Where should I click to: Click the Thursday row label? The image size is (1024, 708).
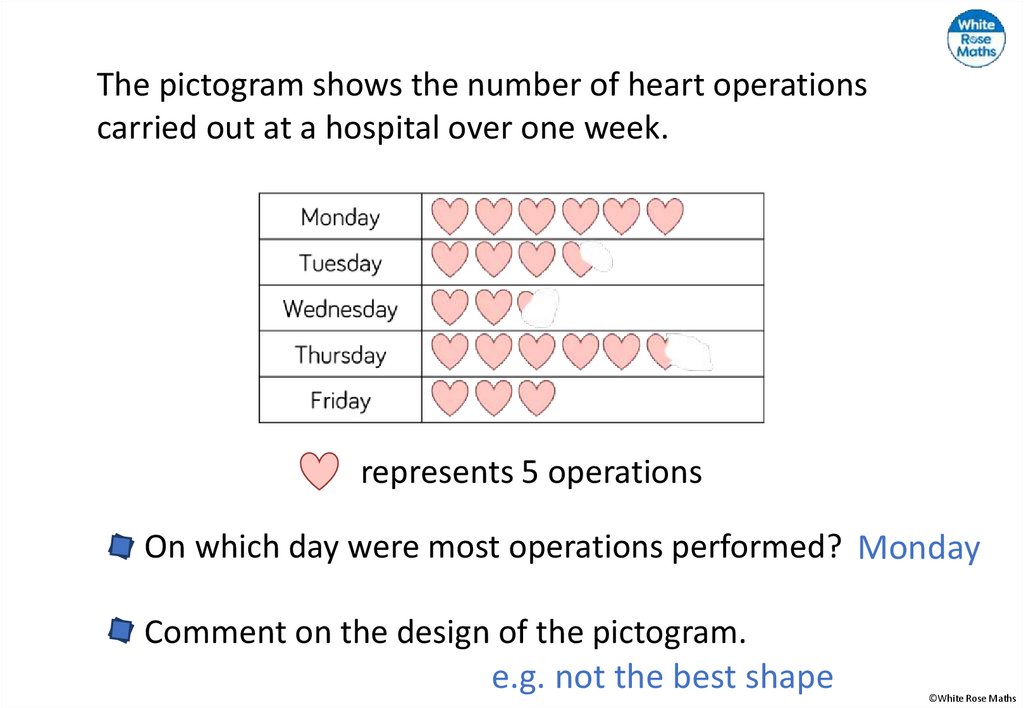[340, 355]
